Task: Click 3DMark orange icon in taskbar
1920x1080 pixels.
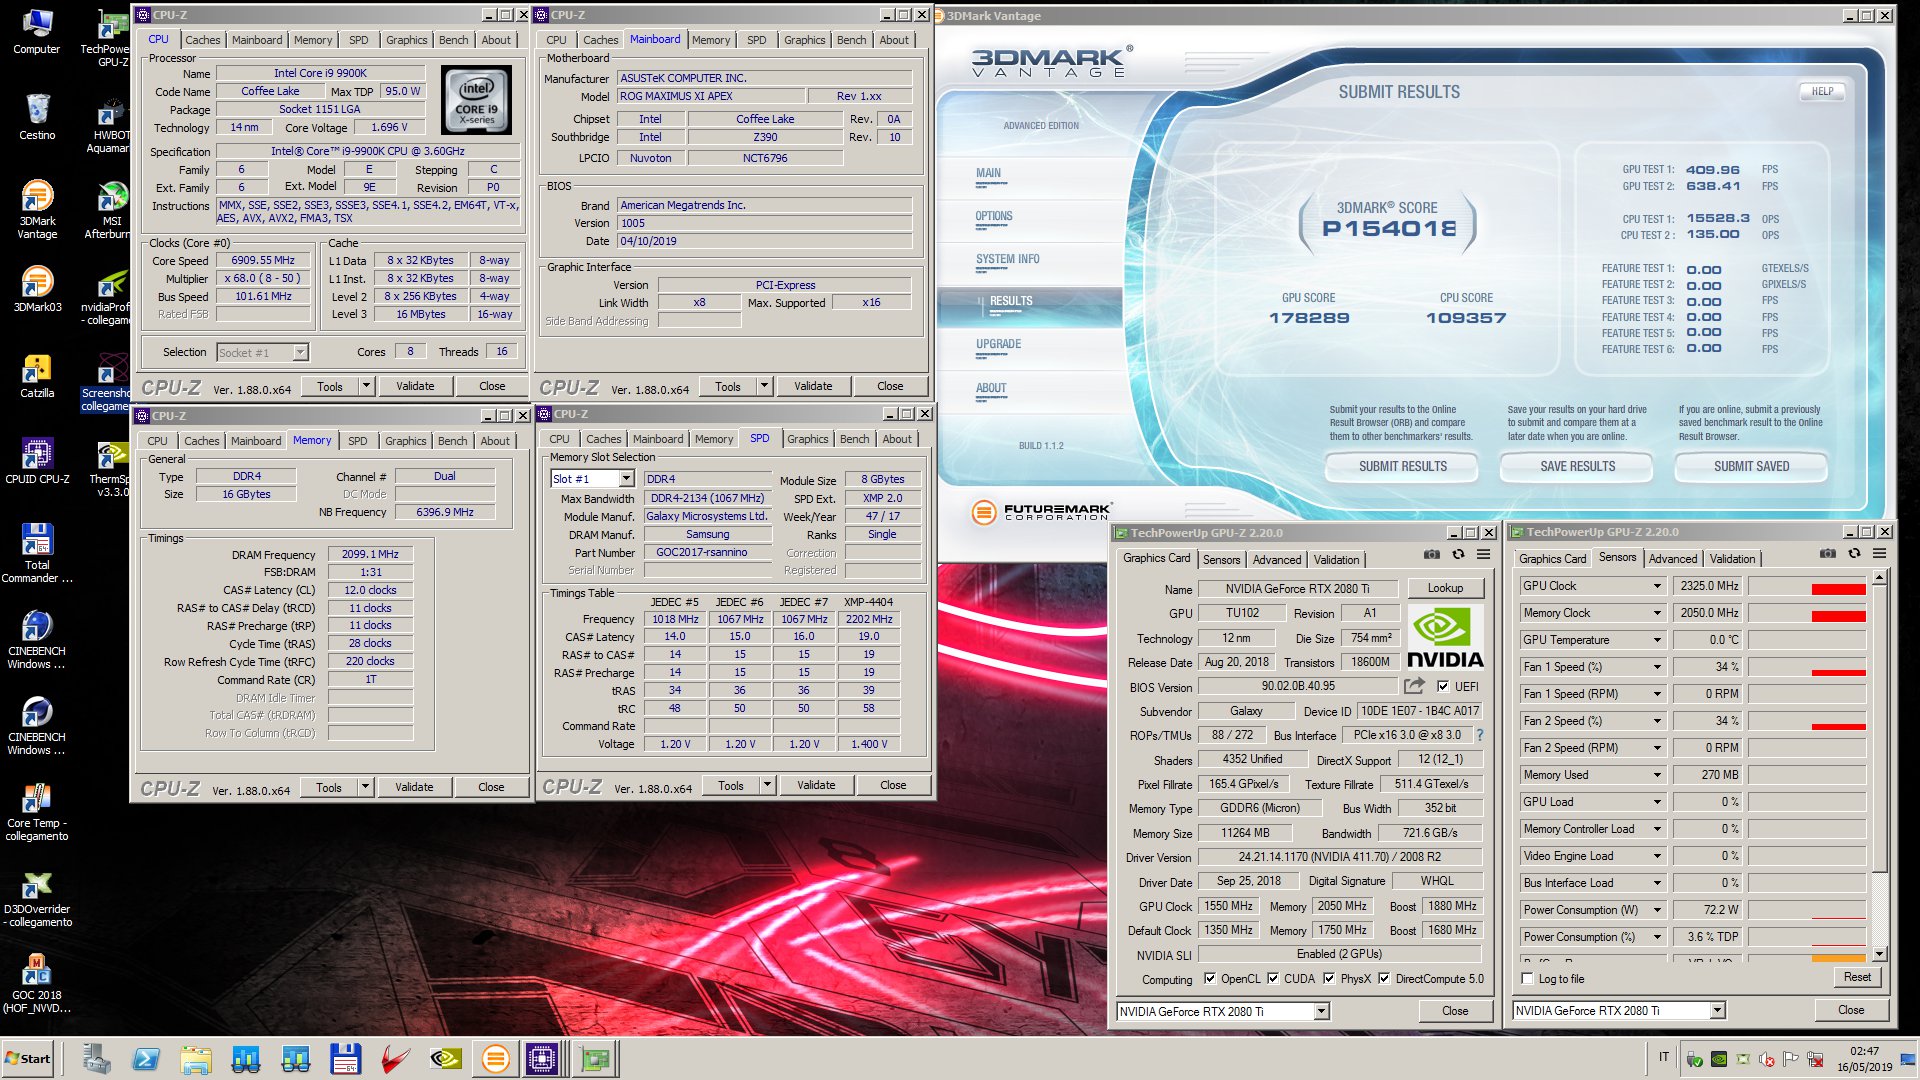Action: pos(495,1059)
